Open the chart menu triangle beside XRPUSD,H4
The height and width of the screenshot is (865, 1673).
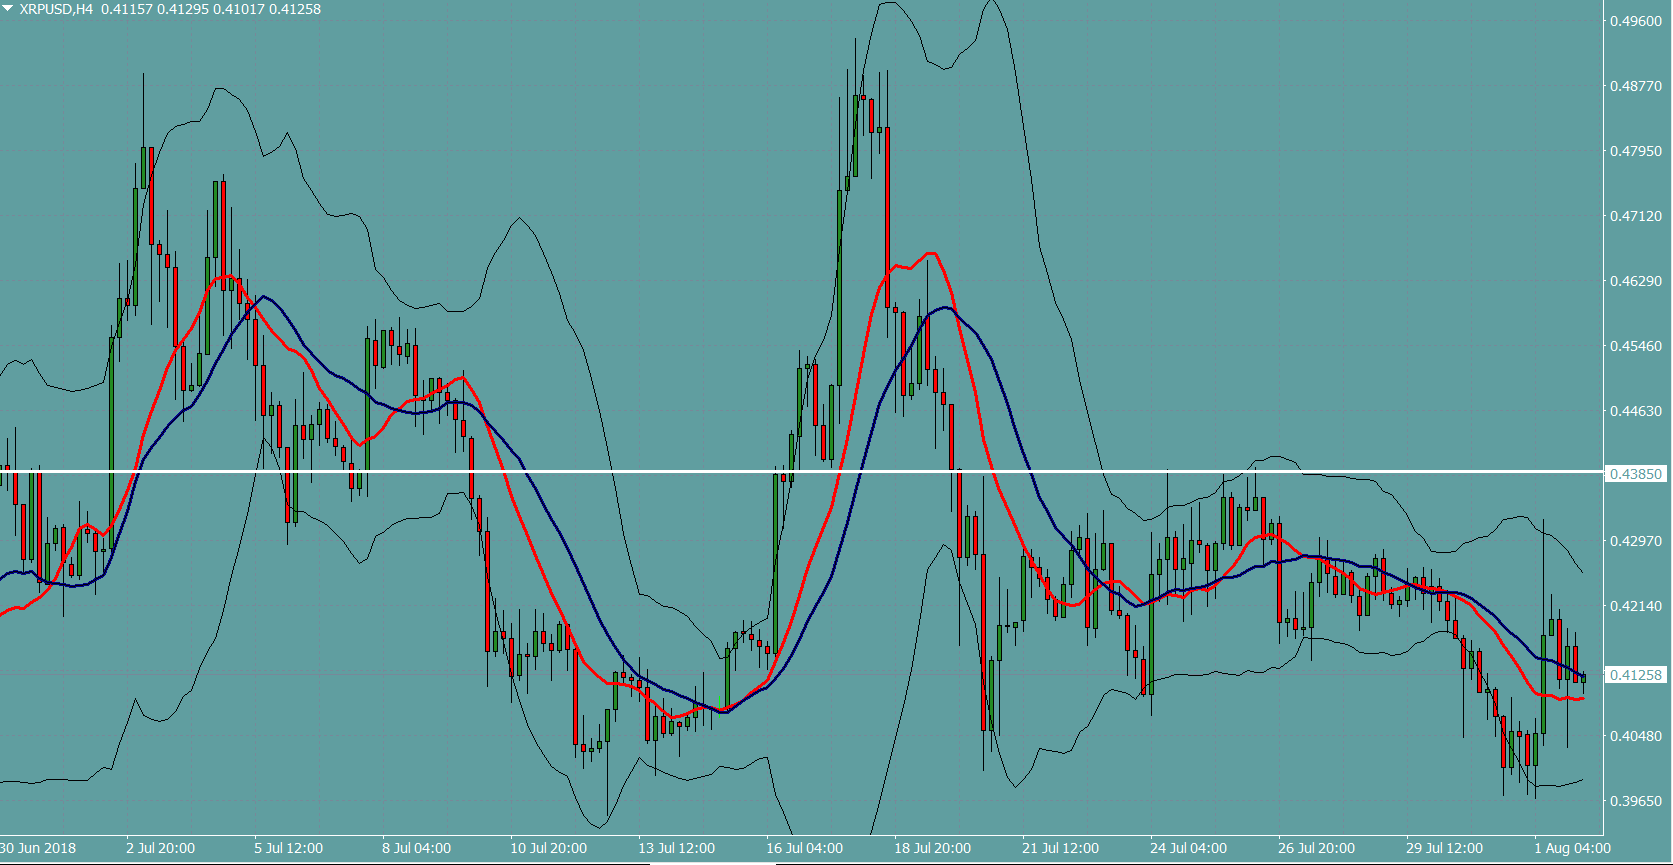tap(8, 8)
